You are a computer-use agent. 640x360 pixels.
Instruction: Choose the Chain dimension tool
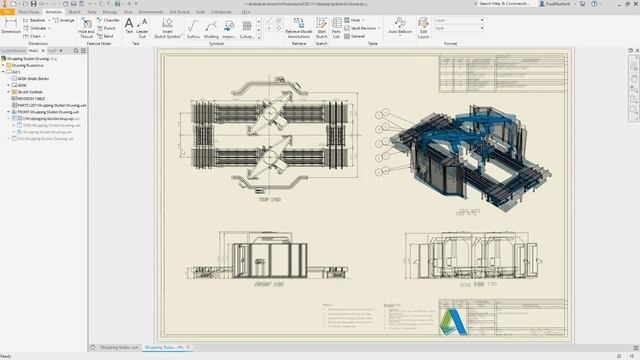point(32,36)
